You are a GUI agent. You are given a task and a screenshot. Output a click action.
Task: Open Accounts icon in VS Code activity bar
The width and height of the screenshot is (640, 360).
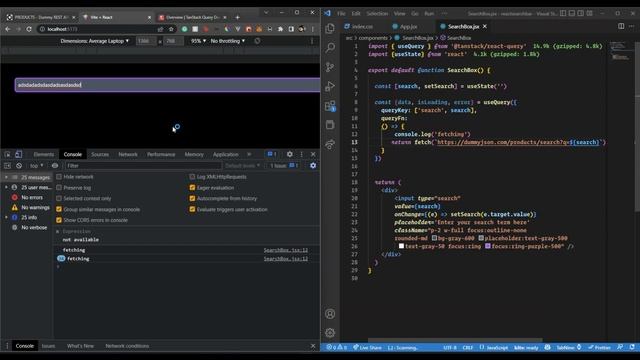(x=330, y=314)
